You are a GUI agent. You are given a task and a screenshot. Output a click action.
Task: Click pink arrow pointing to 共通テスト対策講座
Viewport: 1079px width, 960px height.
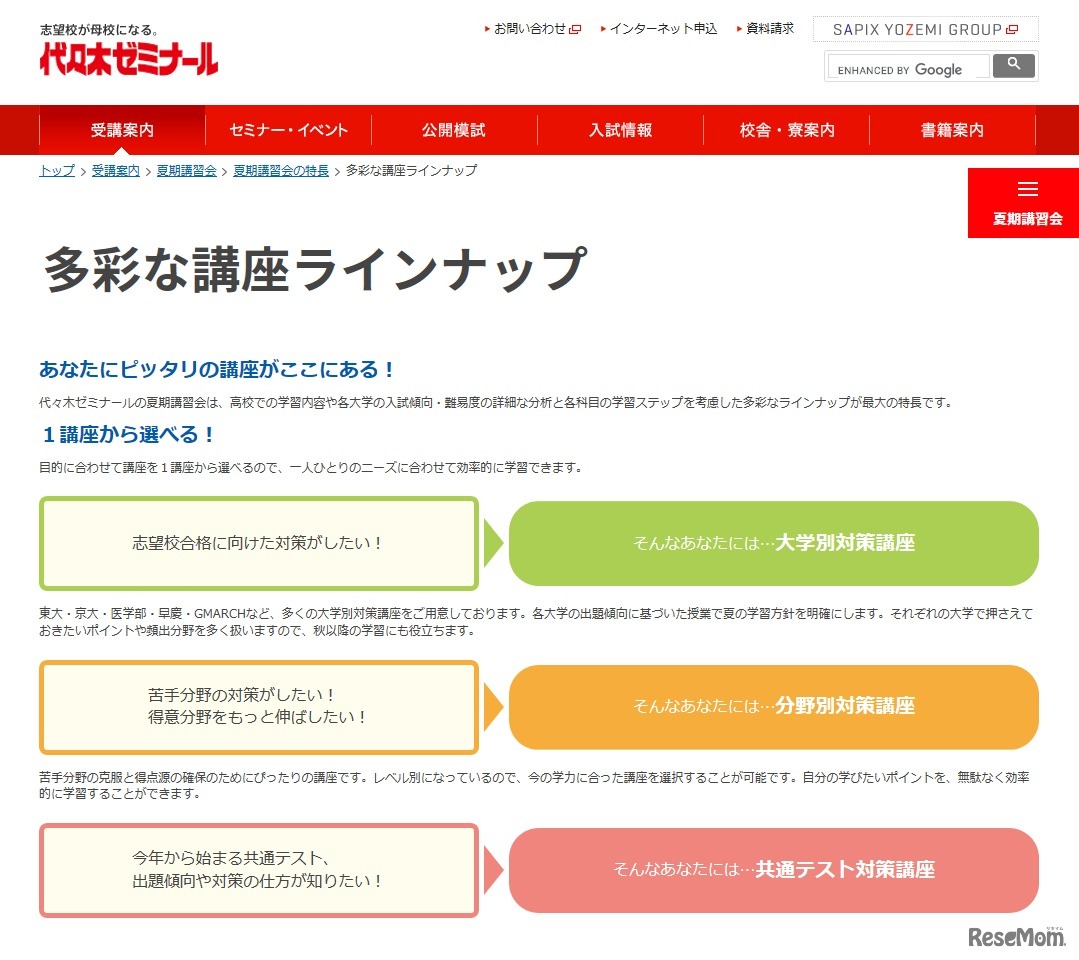tap(493, 870)
